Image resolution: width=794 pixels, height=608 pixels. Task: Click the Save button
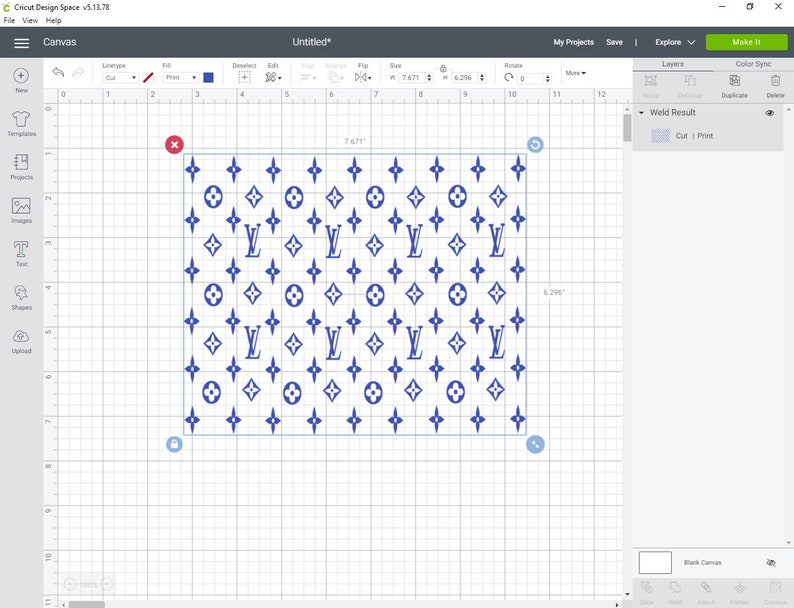(614, 42)
